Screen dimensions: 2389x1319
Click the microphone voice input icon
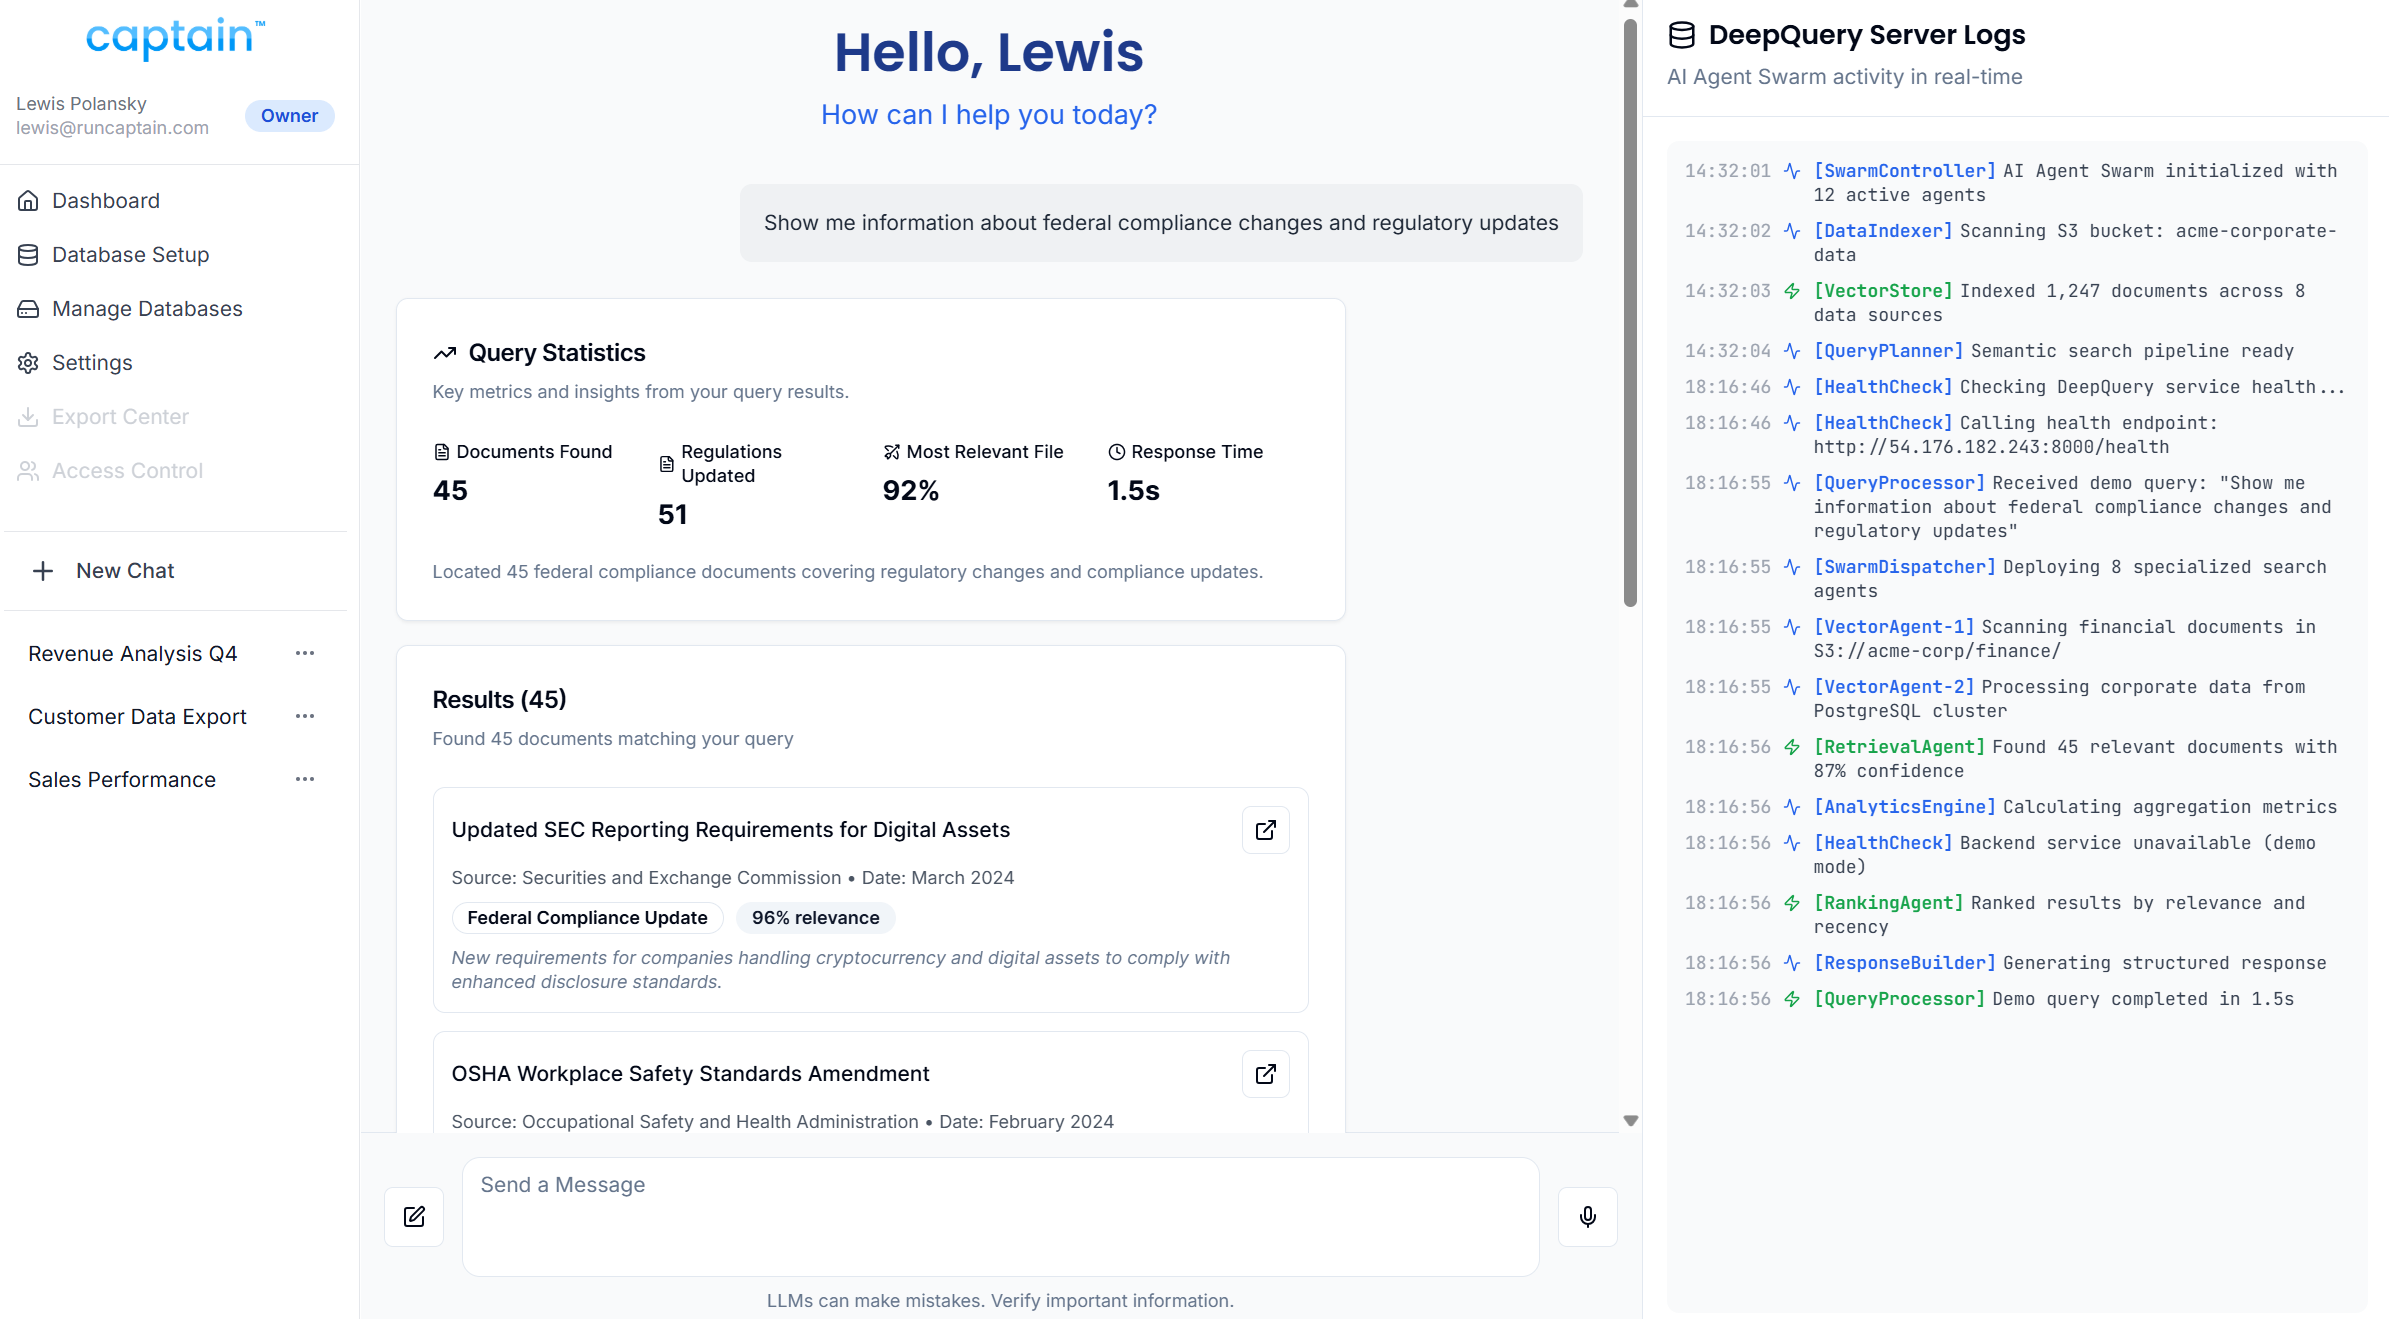(1587, 1216)
